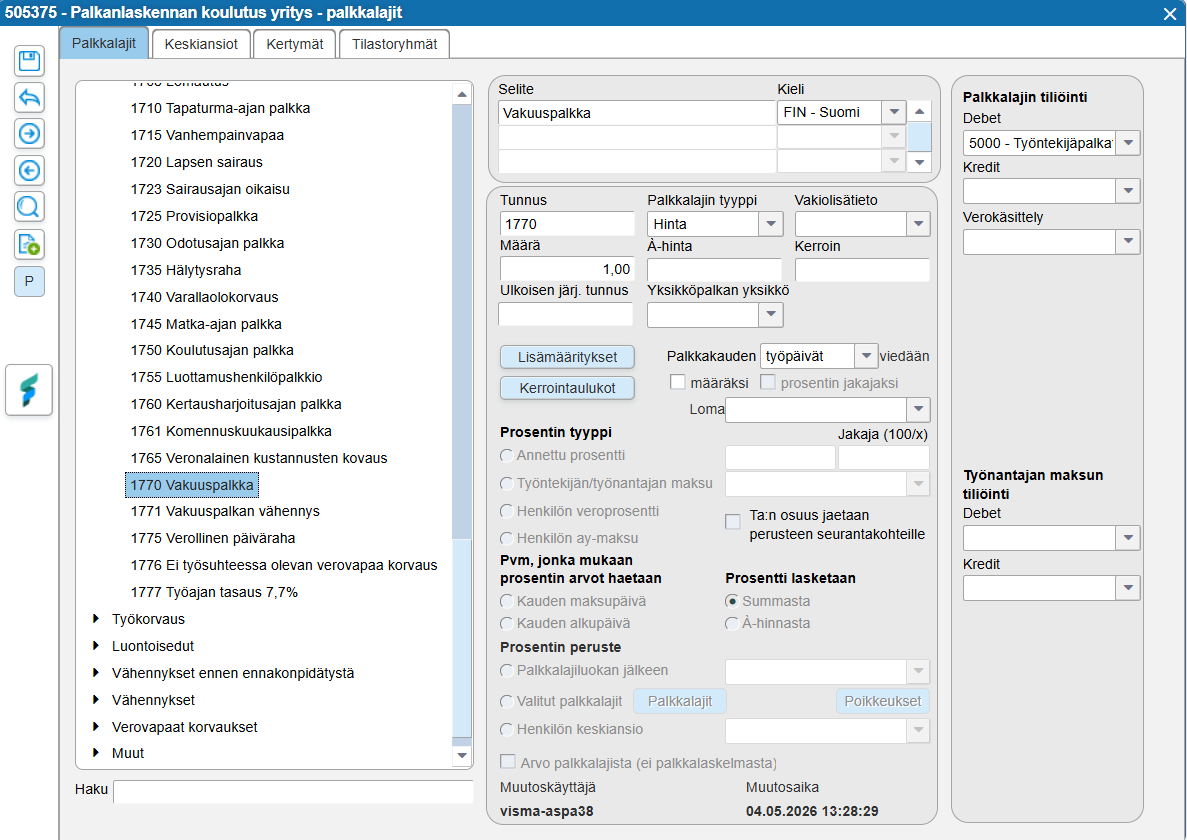
Task: Expand the Luontoisedut tree group
Action: pos(96,646)
